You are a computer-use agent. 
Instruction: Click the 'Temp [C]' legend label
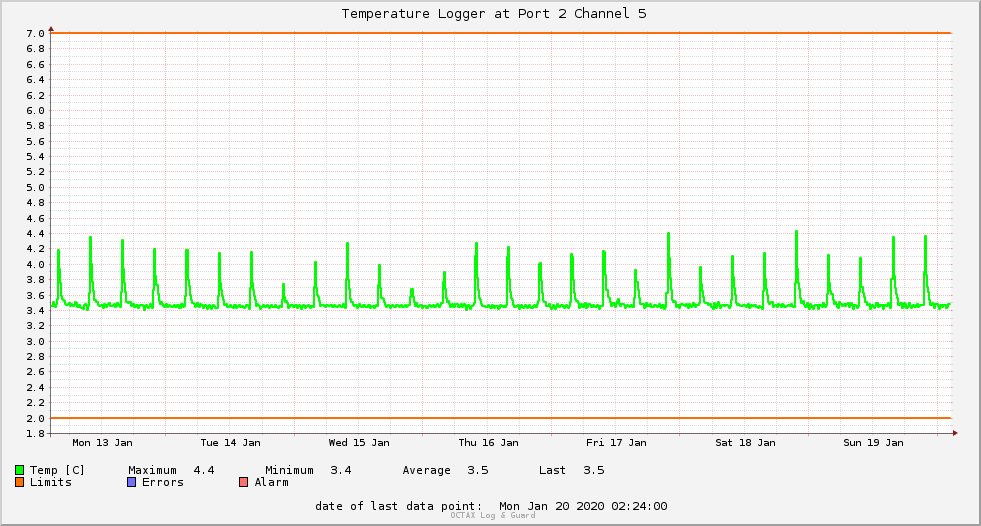click(57, 470)
